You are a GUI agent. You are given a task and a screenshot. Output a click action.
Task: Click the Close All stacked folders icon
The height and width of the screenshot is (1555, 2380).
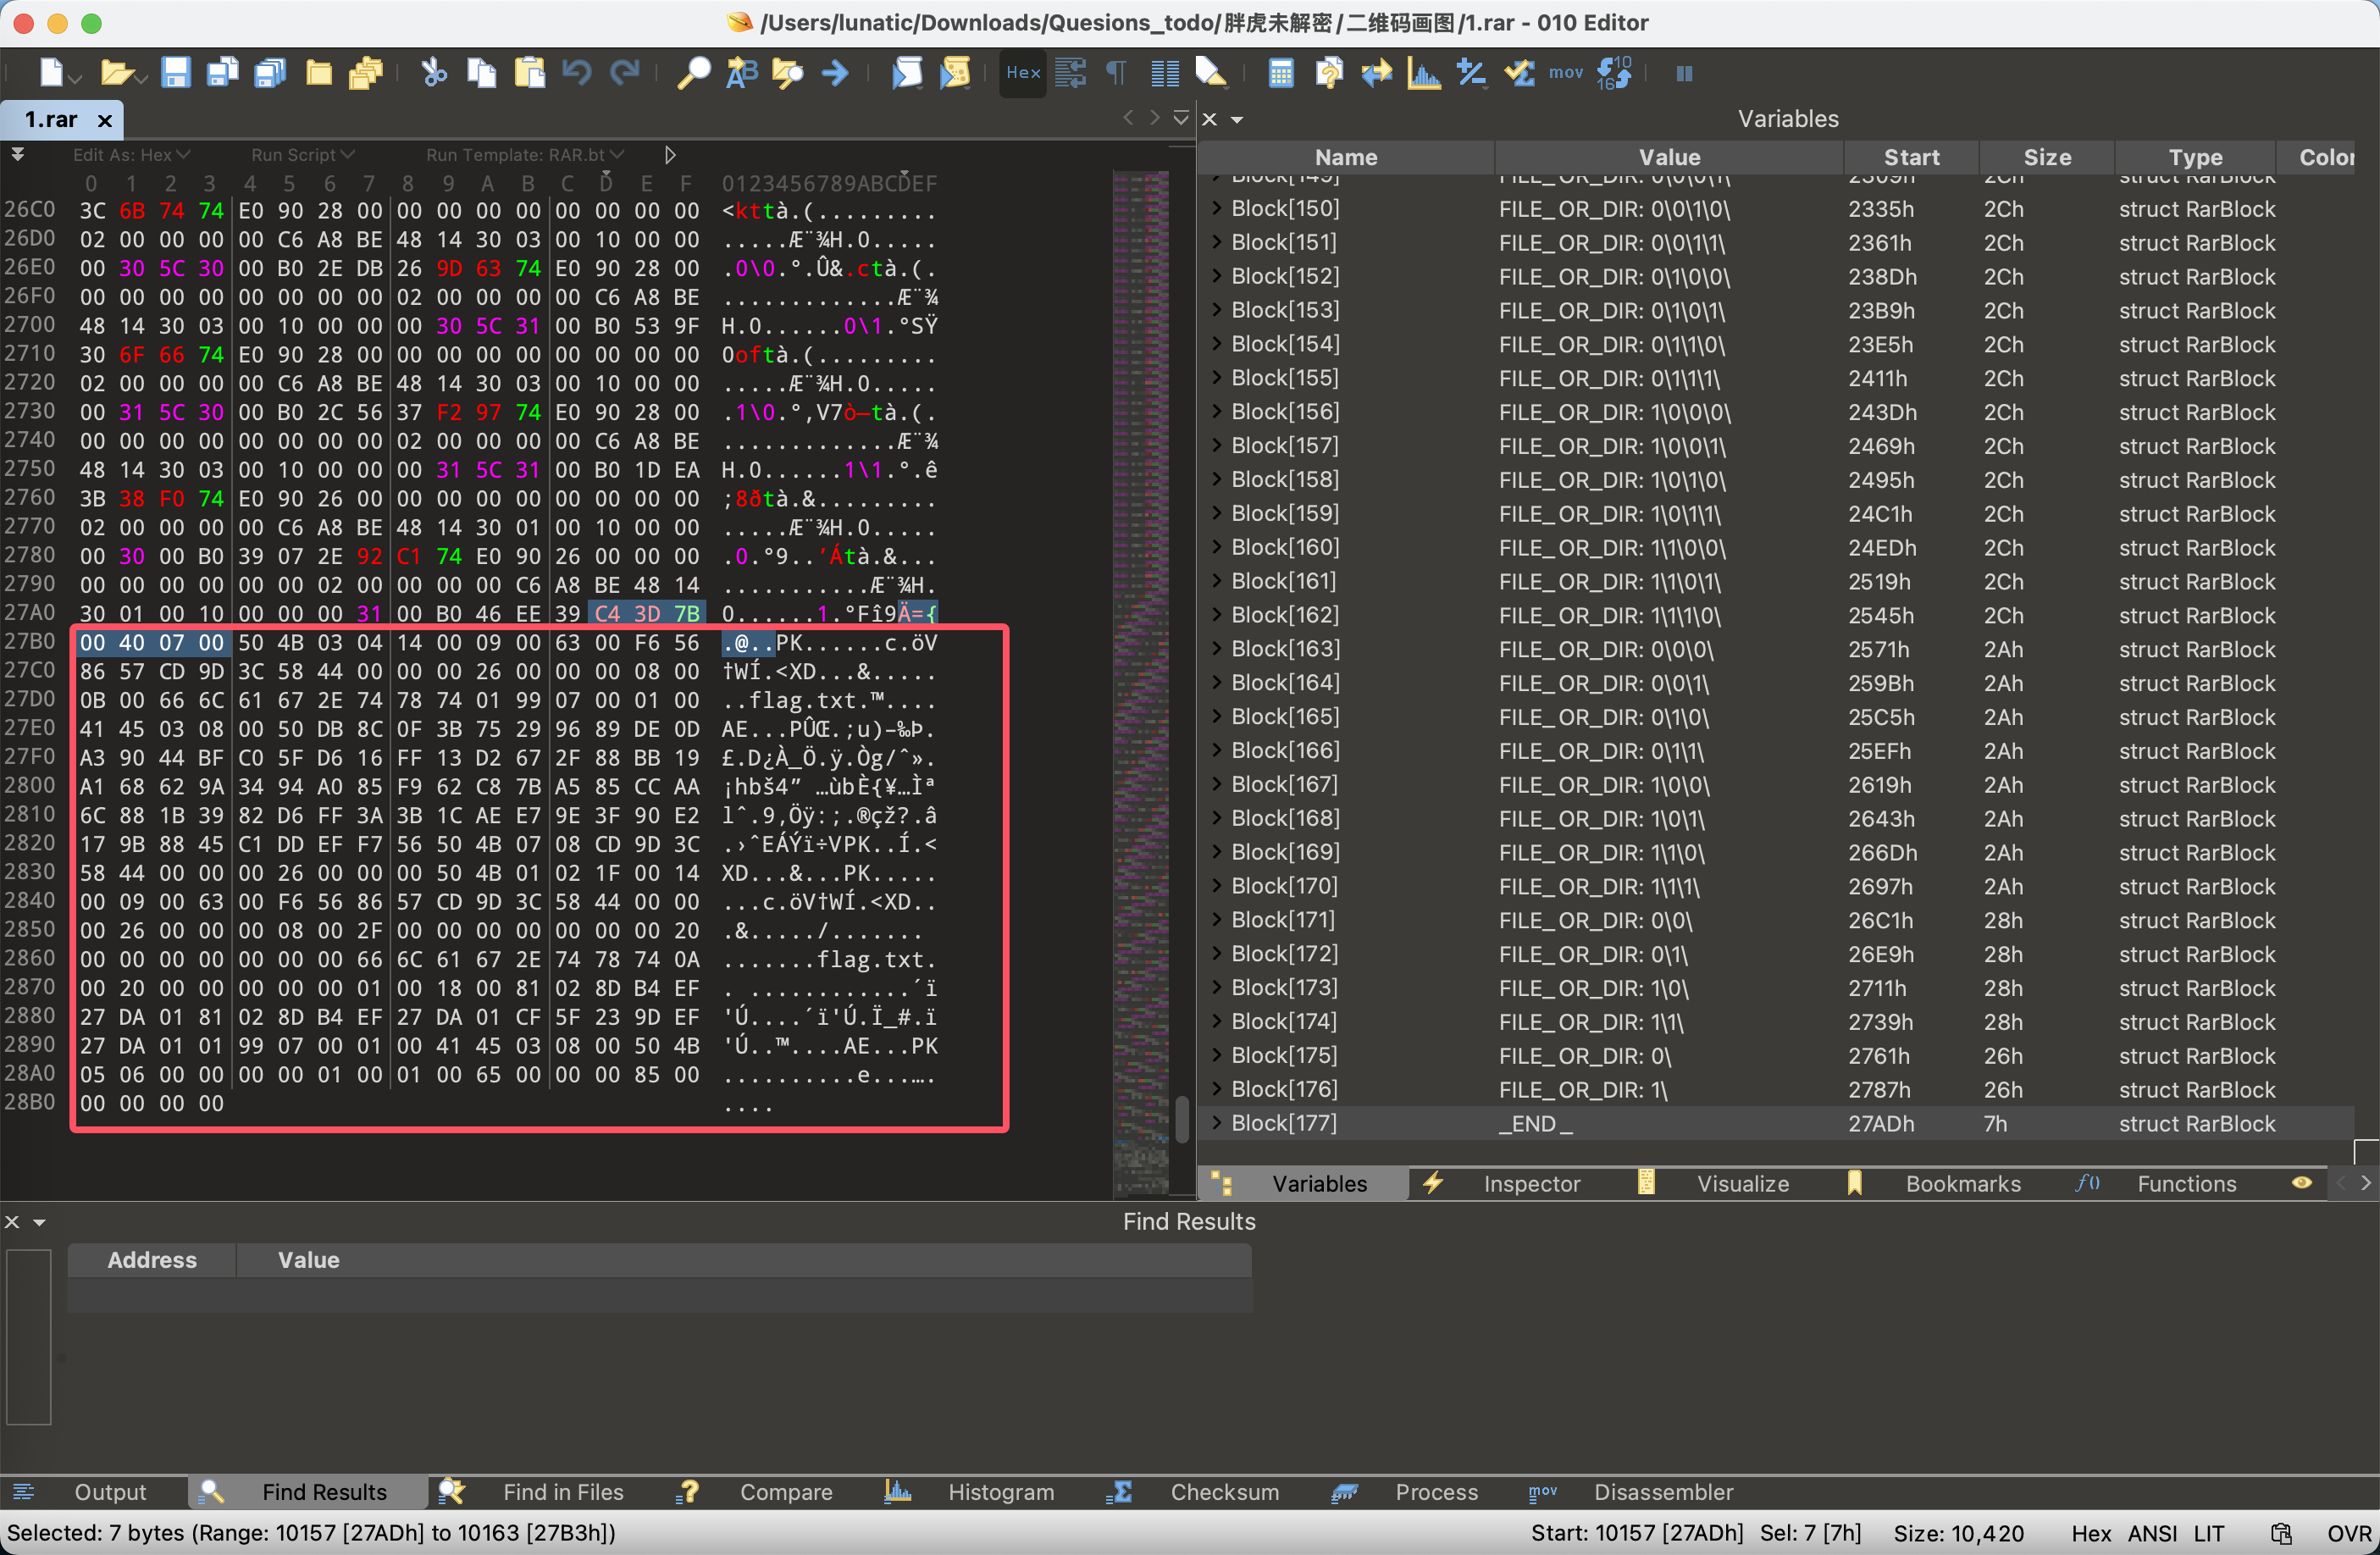[x=367, y=73]
